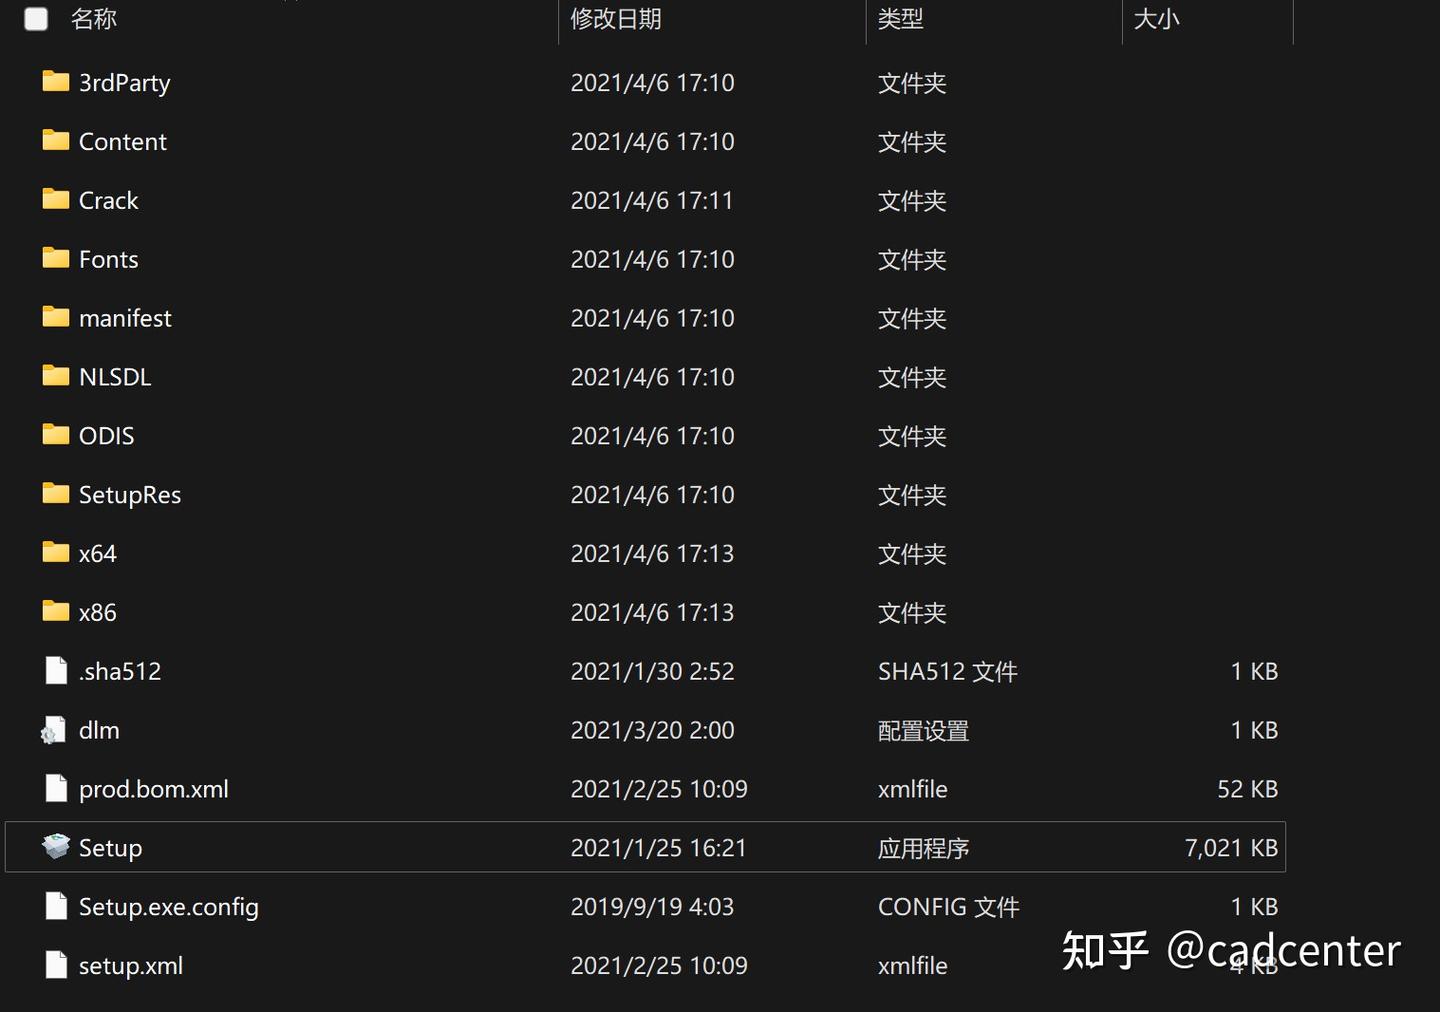Screen dimensions: 1440x1012
Task: Click the SetupRes folder icon
Action: [x=56, y=494]
